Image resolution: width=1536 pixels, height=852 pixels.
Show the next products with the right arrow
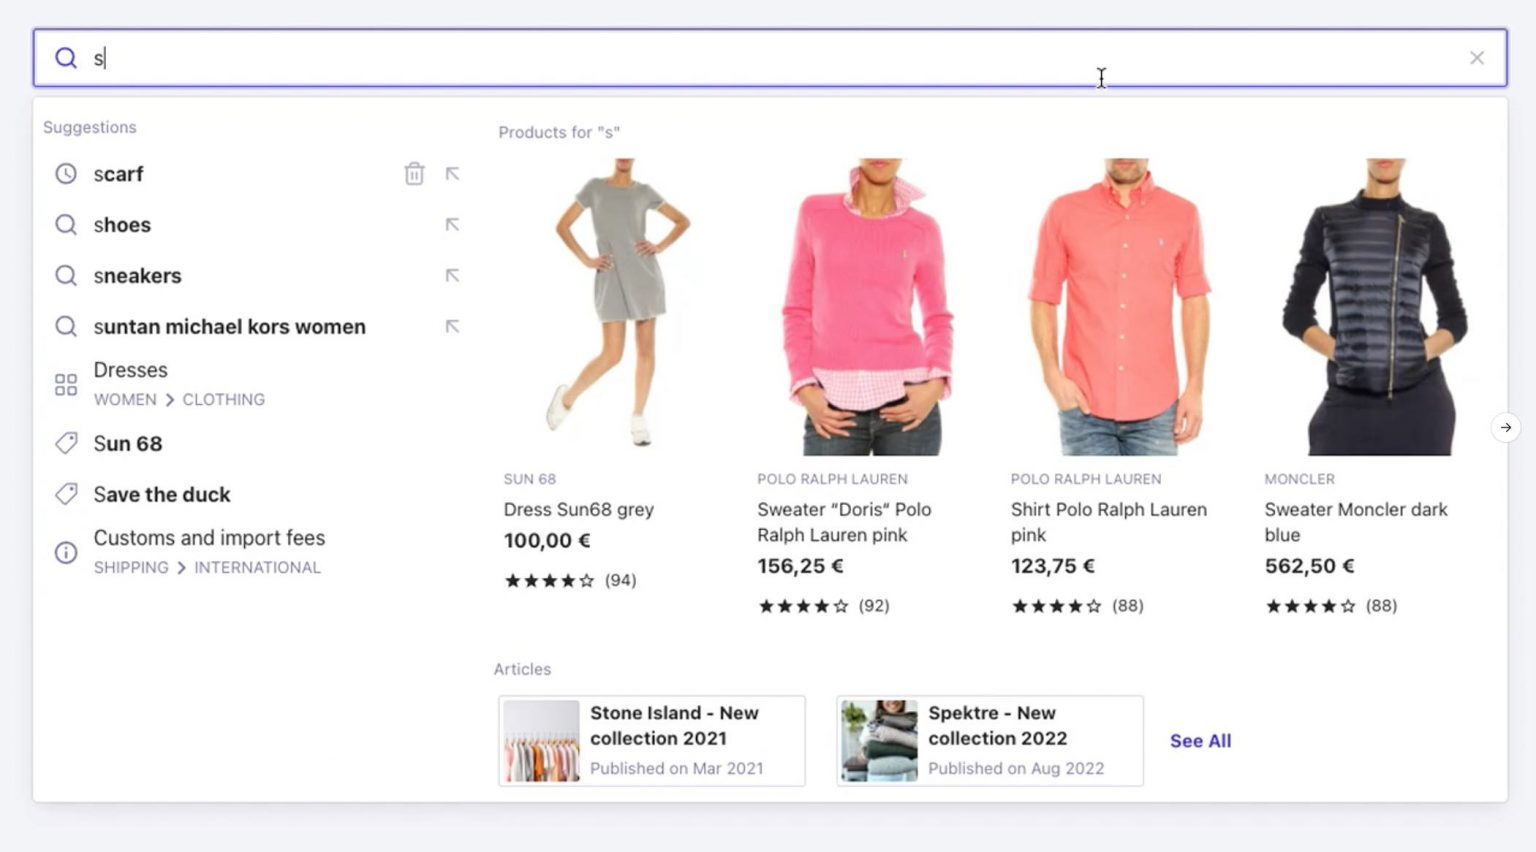pos(1505,428)
